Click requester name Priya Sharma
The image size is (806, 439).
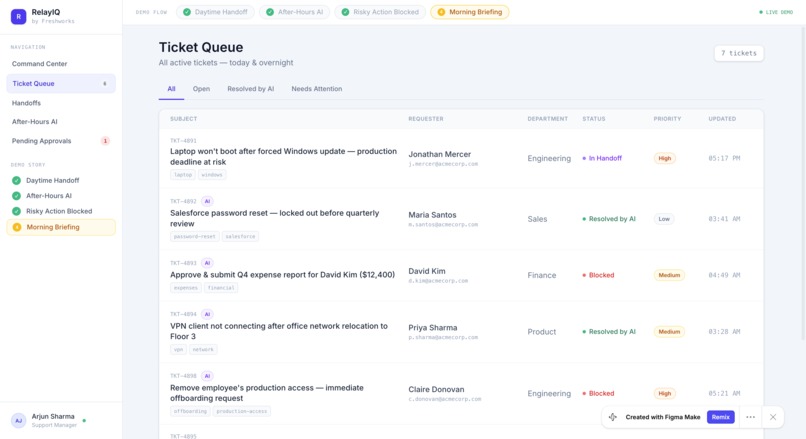click(433, 327)
